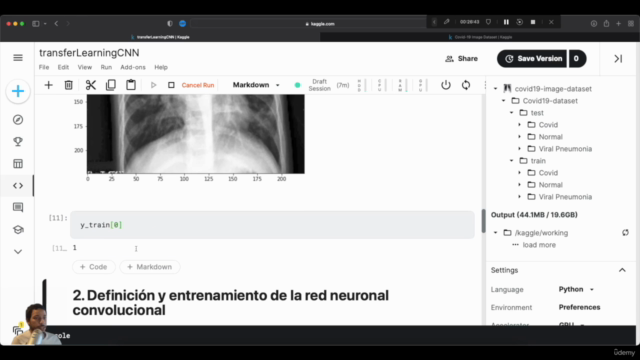The image size is (640, 360).
Task: Collapse the right sidebar panel arrow
Action: click(x=618, y=59)
